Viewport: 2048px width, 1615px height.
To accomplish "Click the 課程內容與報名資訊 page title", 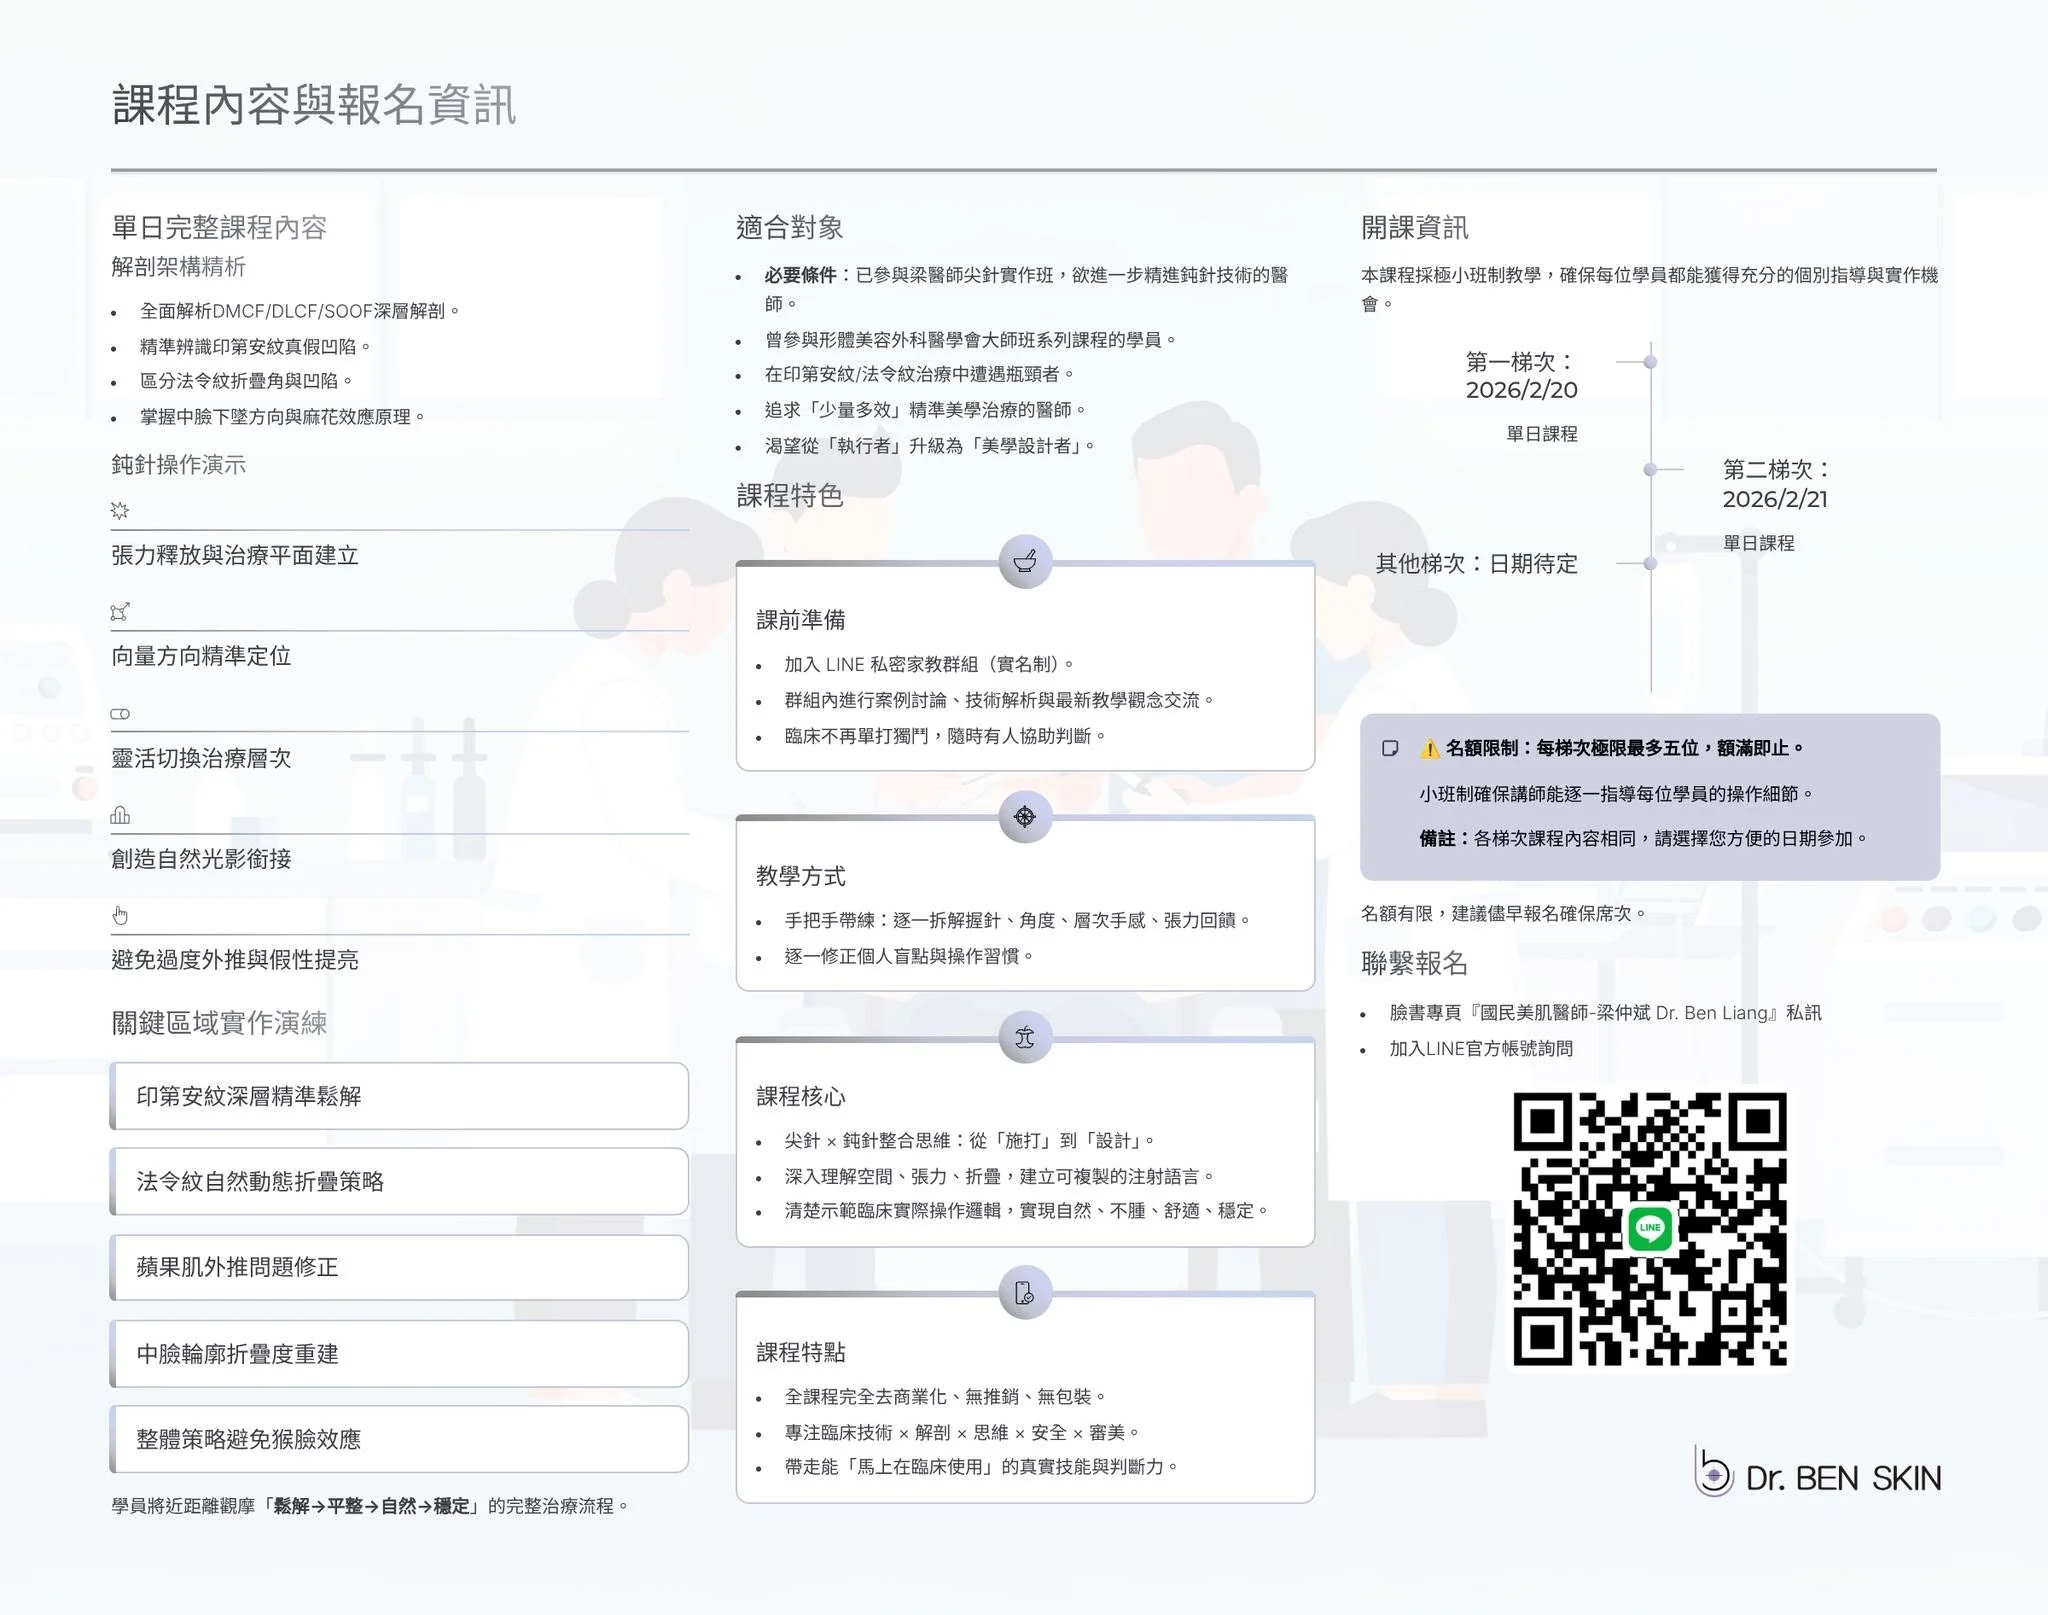I will 314,105.
